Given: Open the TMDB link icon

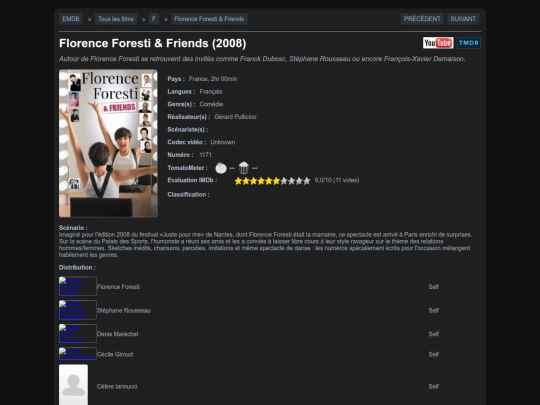Looking at the screenshot, I should coord(469,43).
